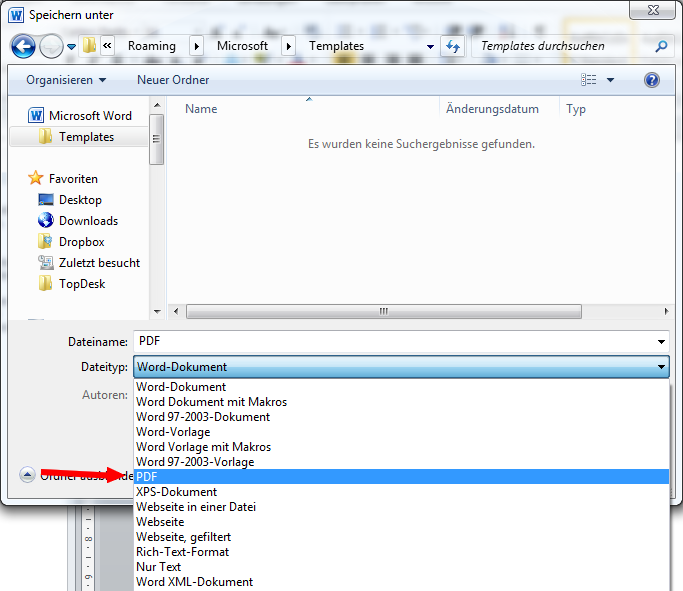This screenshot has height=591, width=683.
Task: Choose Word Dokument mit Makros file type
Action: coord(401,402)
